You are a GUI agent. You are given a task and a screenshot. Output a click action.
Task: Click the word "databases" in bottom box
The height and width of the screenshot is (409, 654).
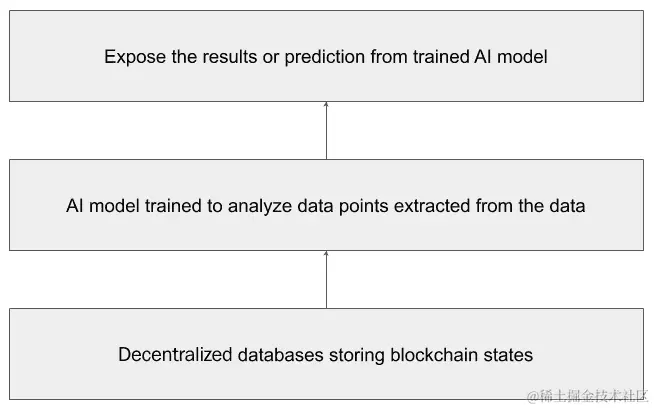coord(280,355)
